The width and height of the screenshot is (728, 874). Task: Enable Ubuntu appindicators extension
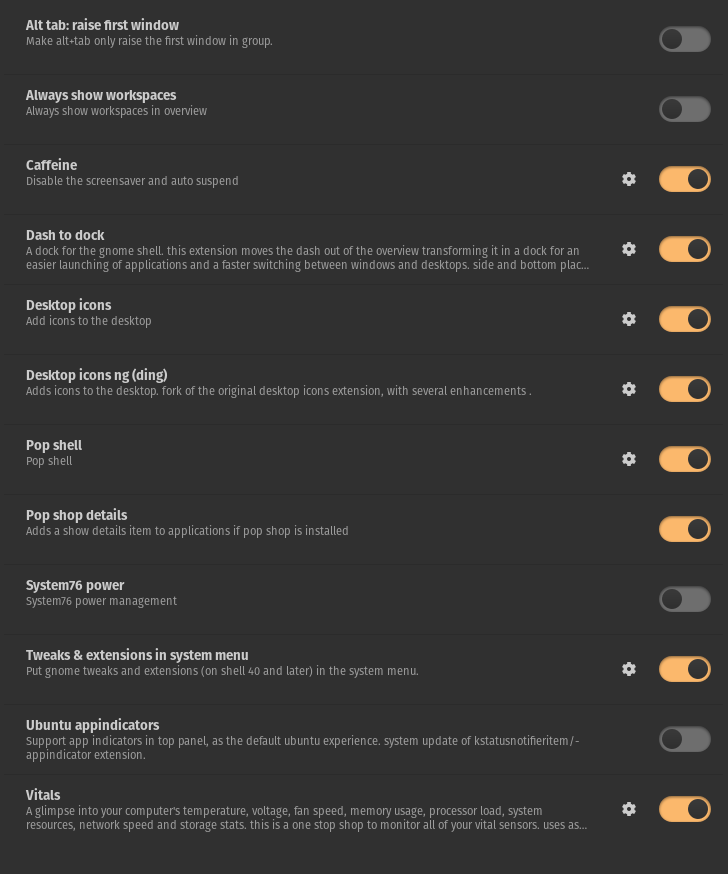(x=684, y=739)
